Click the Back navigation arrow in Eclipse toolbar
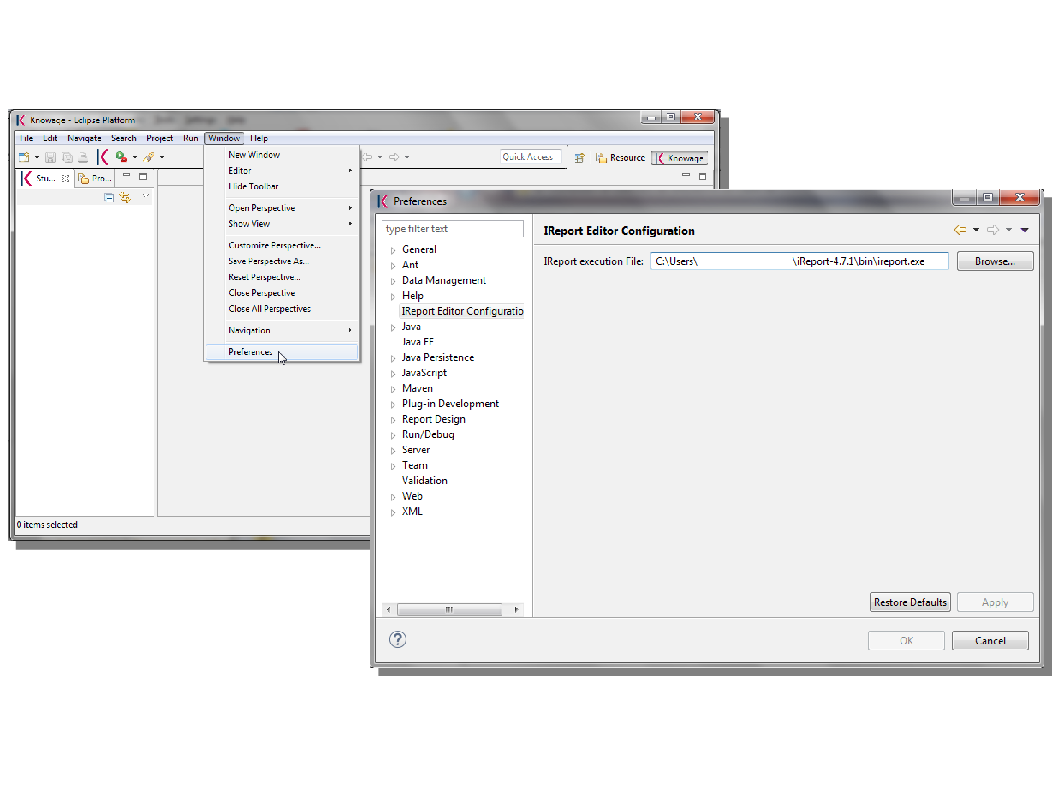This screenshot has height=794, width=1058. click(x=368, y=157)
